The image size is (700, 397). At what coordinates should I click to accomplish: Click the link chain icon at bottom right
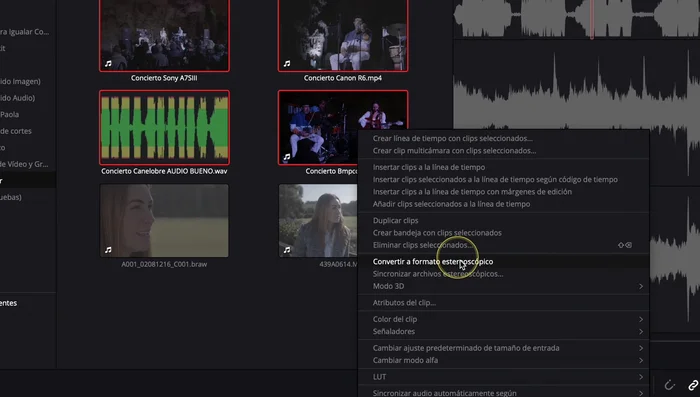(693, 385)
